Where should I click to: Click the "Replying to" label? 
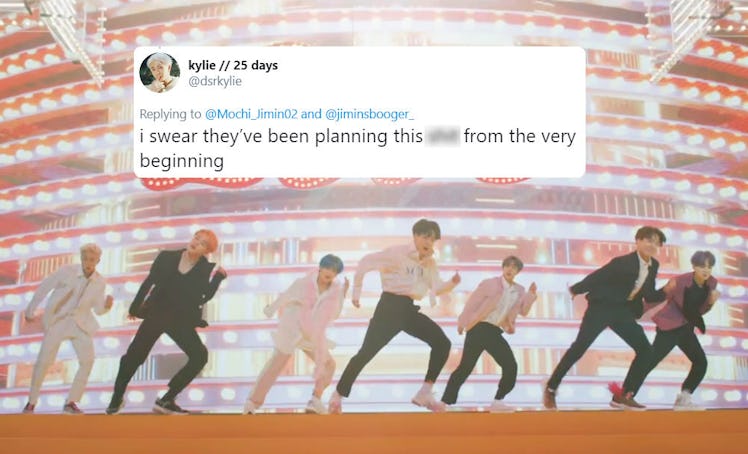tap(170, 114)
